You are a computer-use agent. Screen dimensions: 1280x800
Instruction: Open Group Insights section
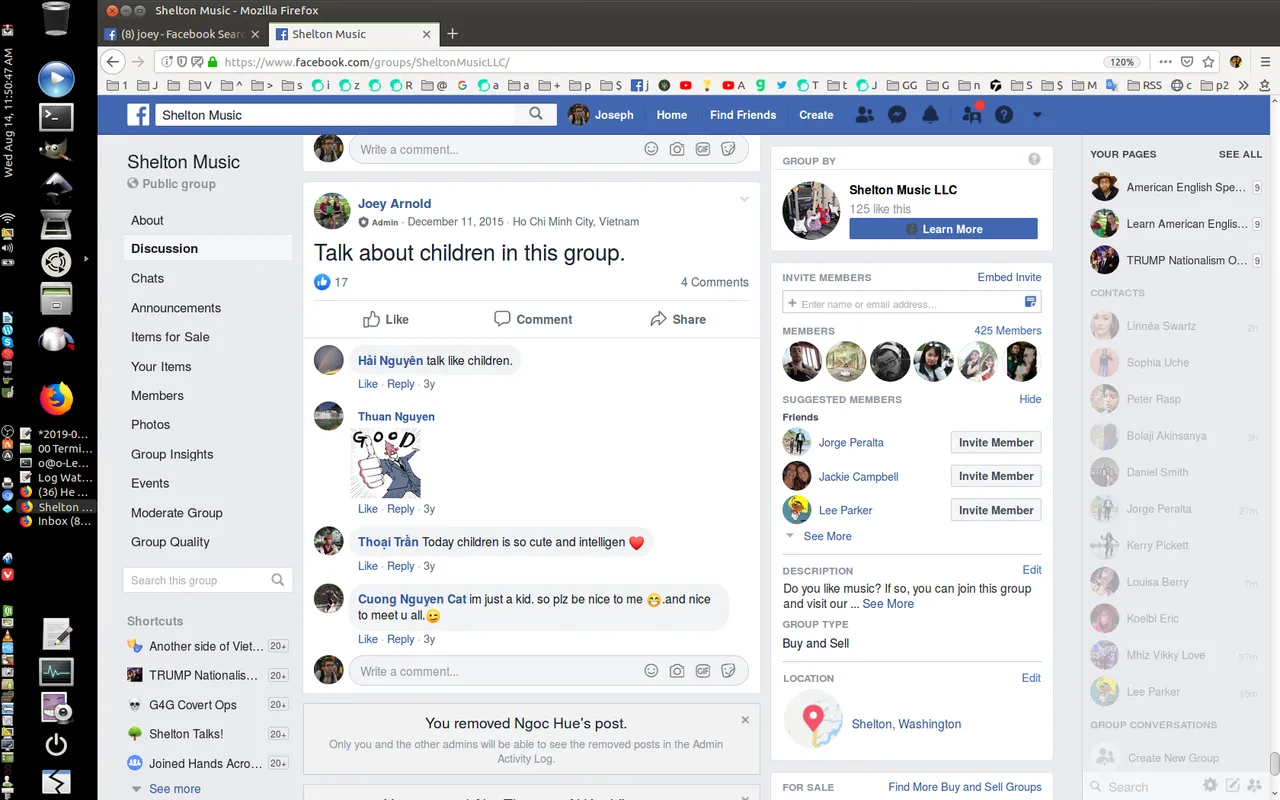point(172,454)
